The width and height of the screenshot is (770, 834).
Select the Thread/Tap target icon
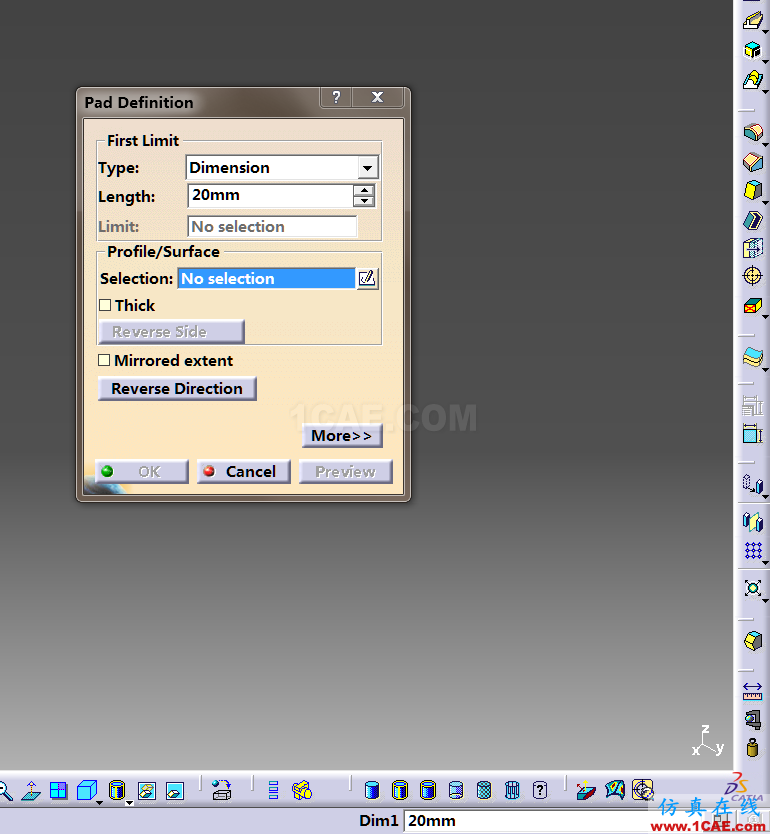752,276
